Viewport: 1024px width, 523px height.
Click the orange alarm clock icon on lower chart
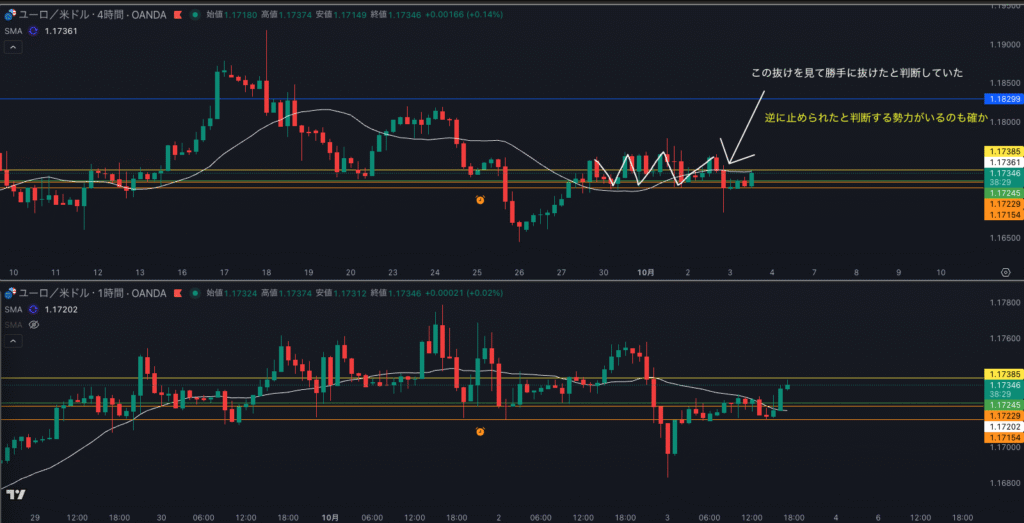coord(480,431)
